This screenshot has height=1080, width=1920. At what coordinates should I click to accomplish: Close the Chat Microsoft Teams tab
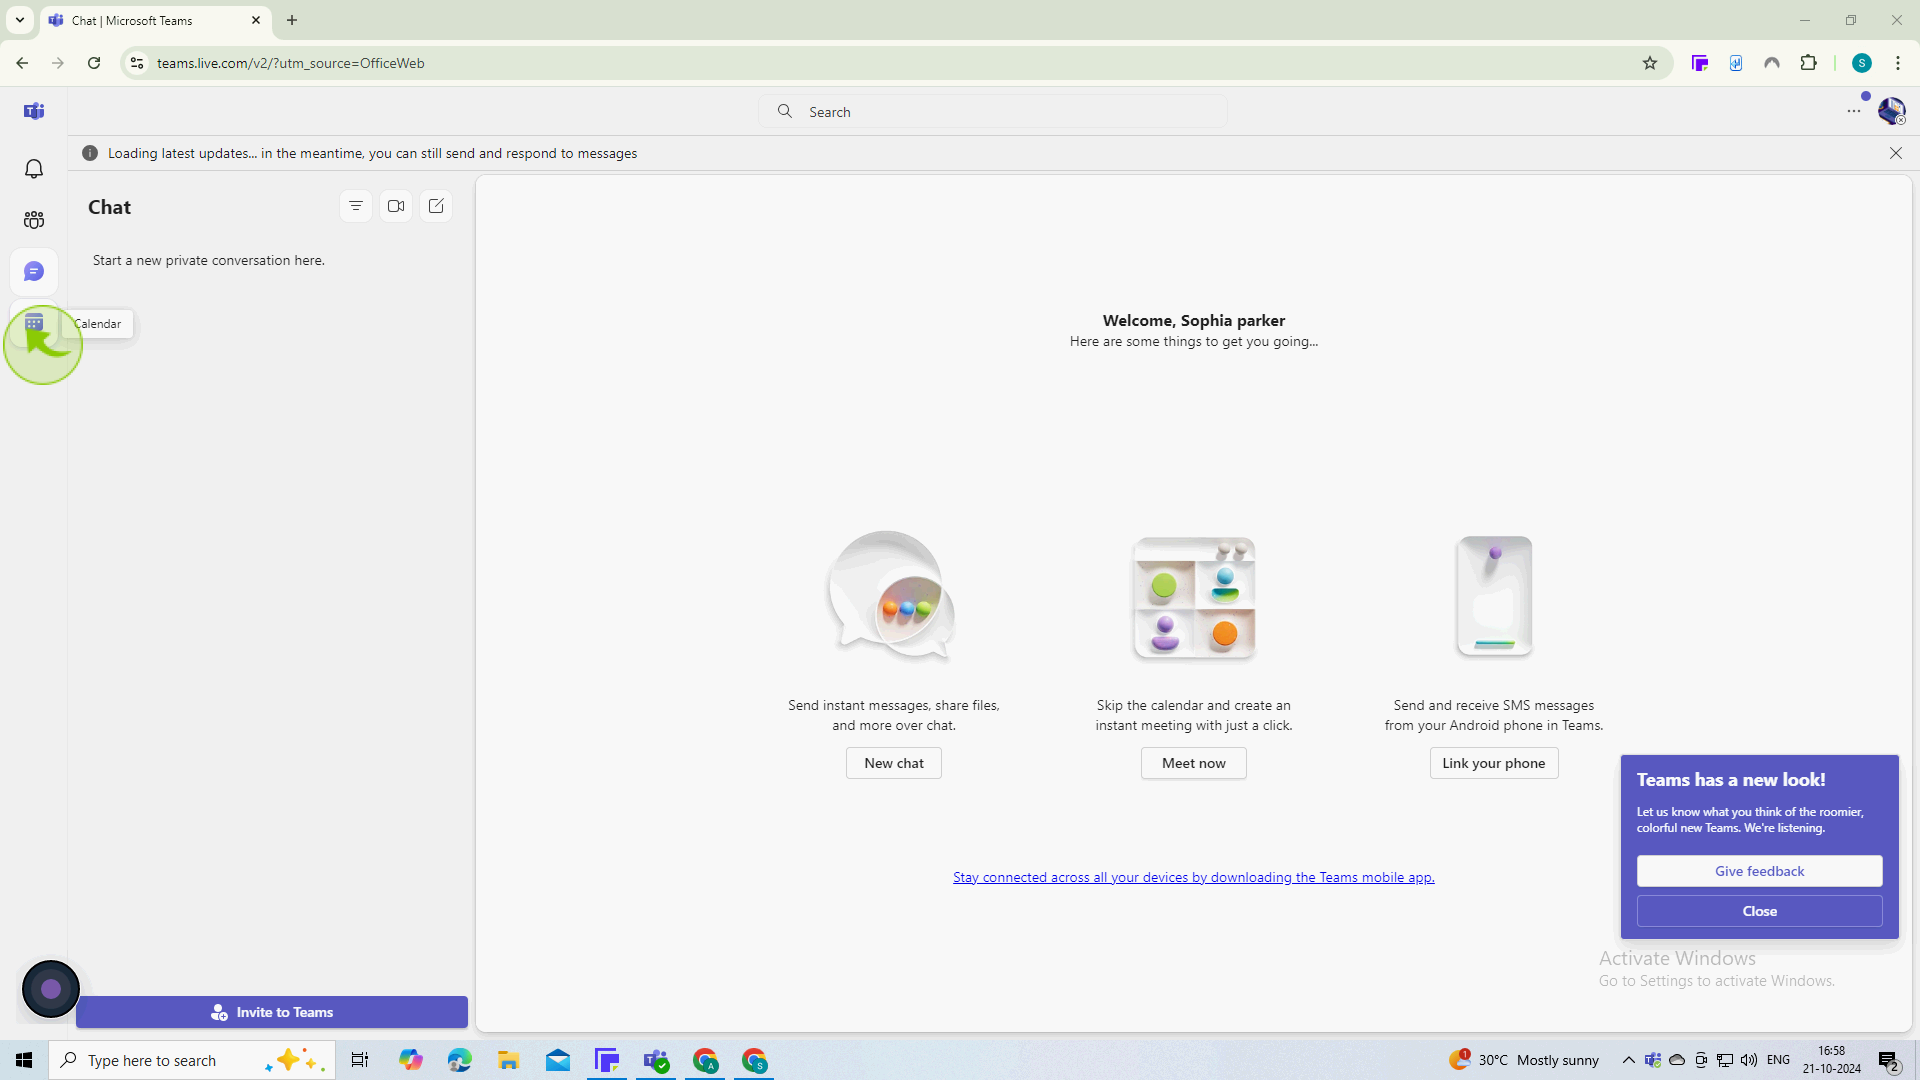(x=256, y=20)
